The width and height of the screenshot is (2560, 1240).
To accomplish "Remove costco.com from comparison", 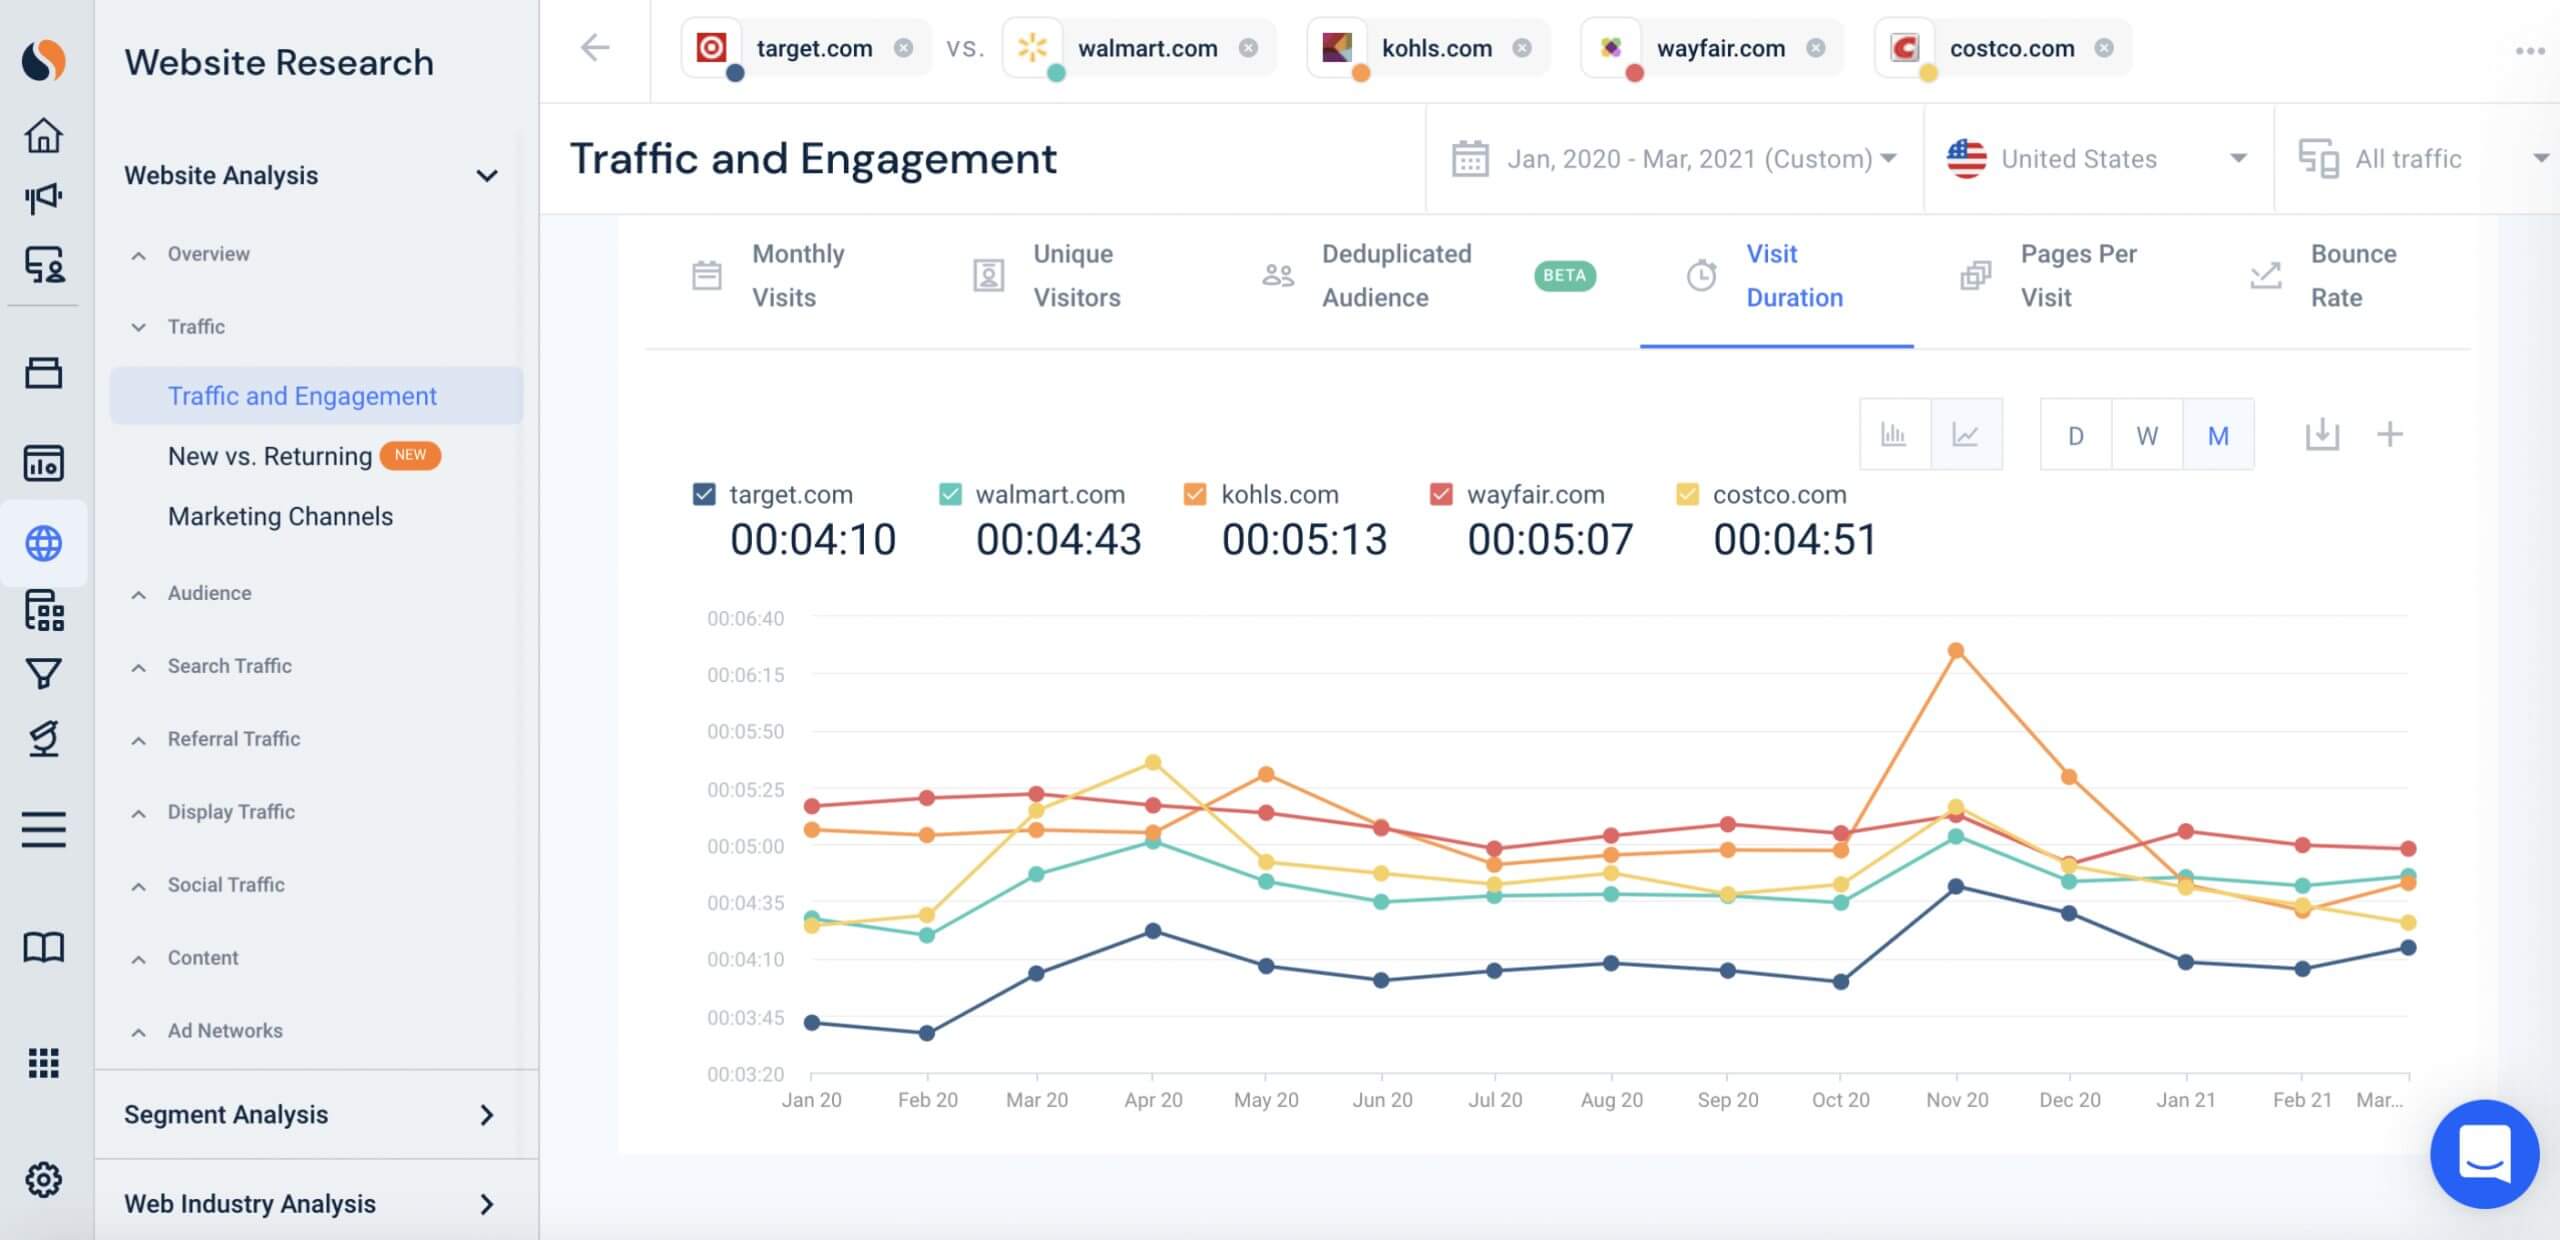I will (x=2104, y=48).
